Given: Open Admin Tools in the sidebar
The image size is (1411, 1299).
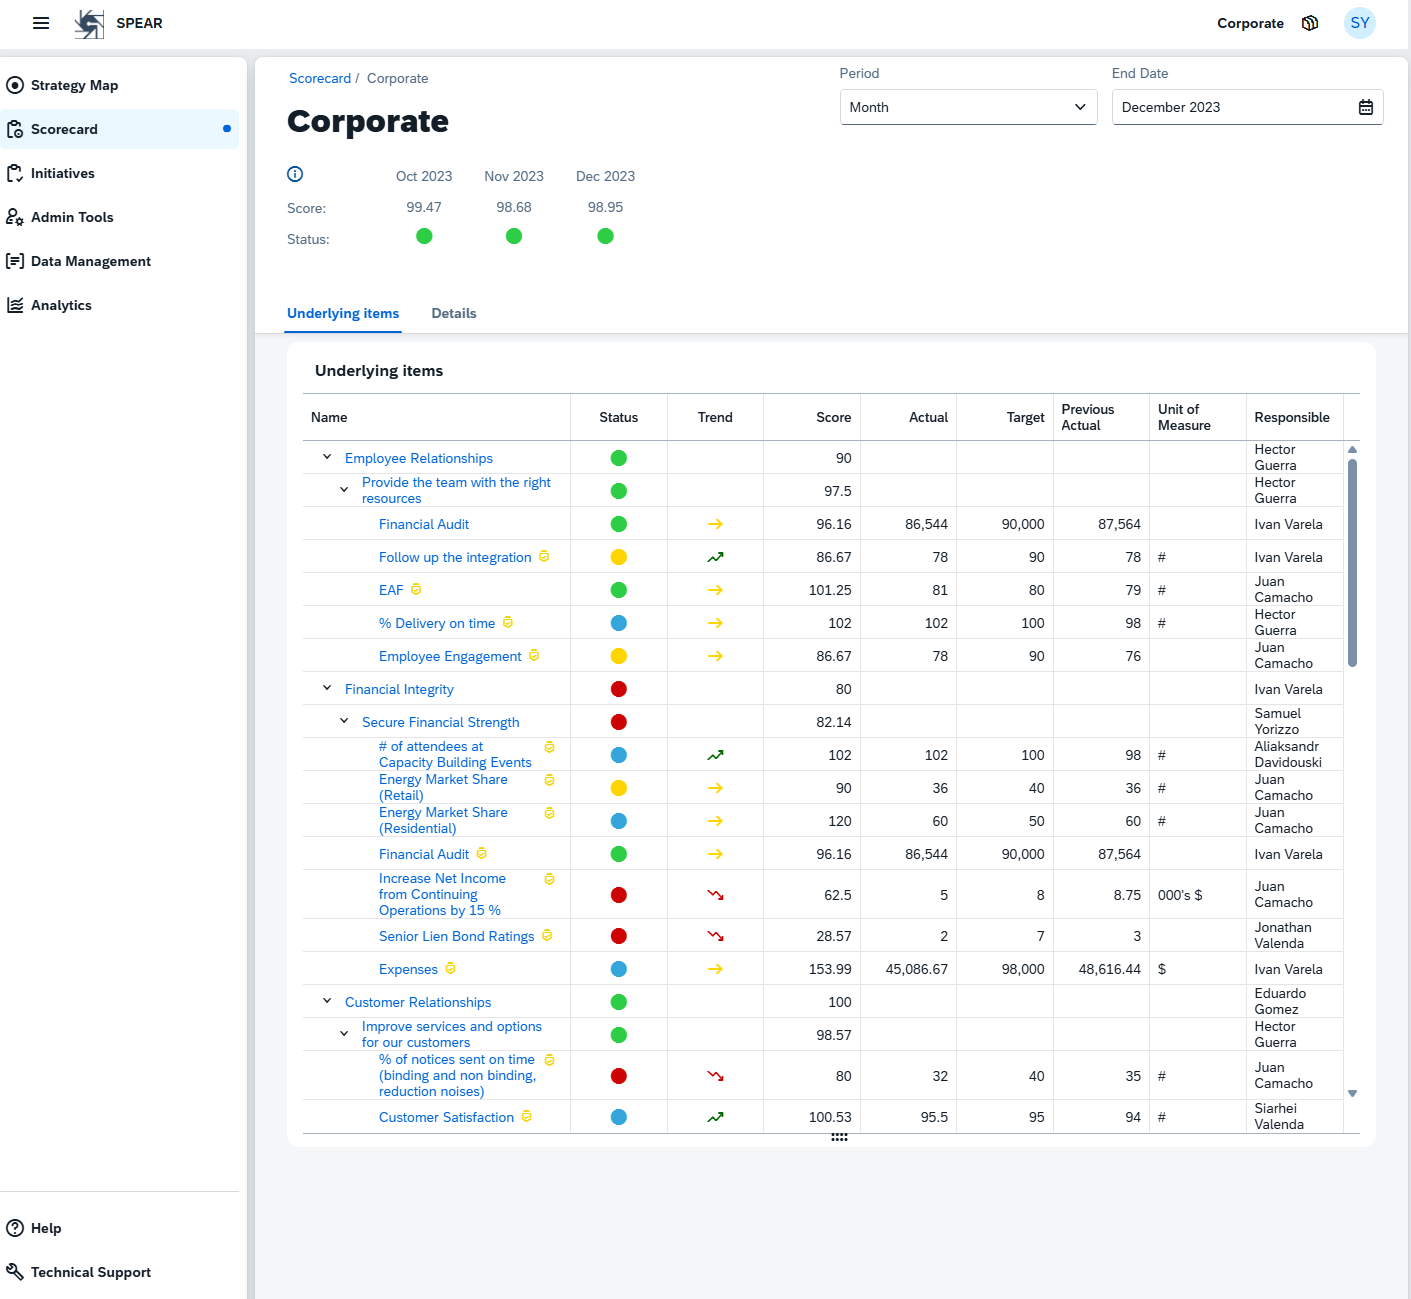Looking at the screenshot, I should 72,217.
